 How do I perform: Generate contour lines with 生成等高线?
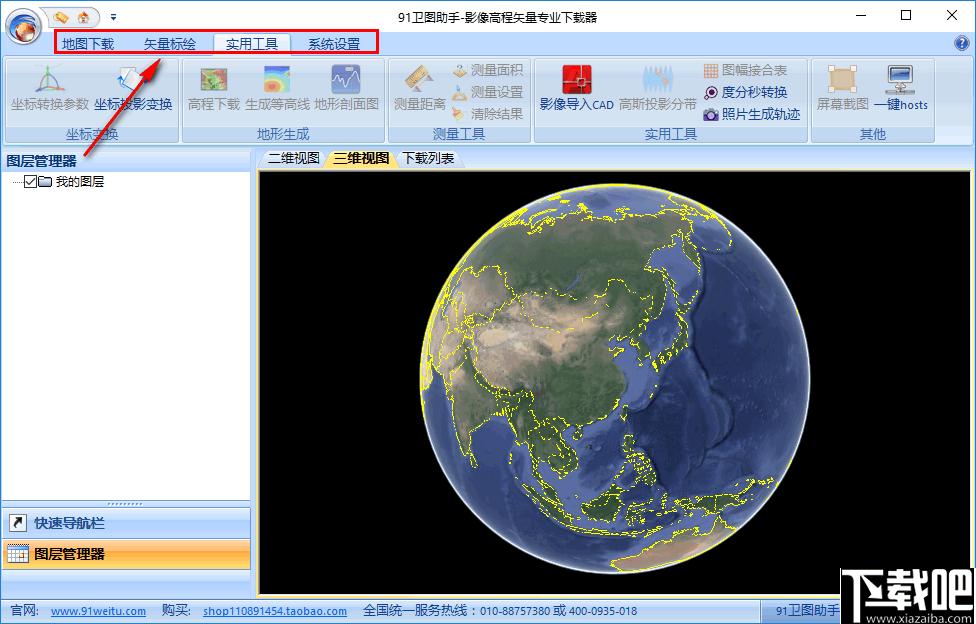click(277, 89)
